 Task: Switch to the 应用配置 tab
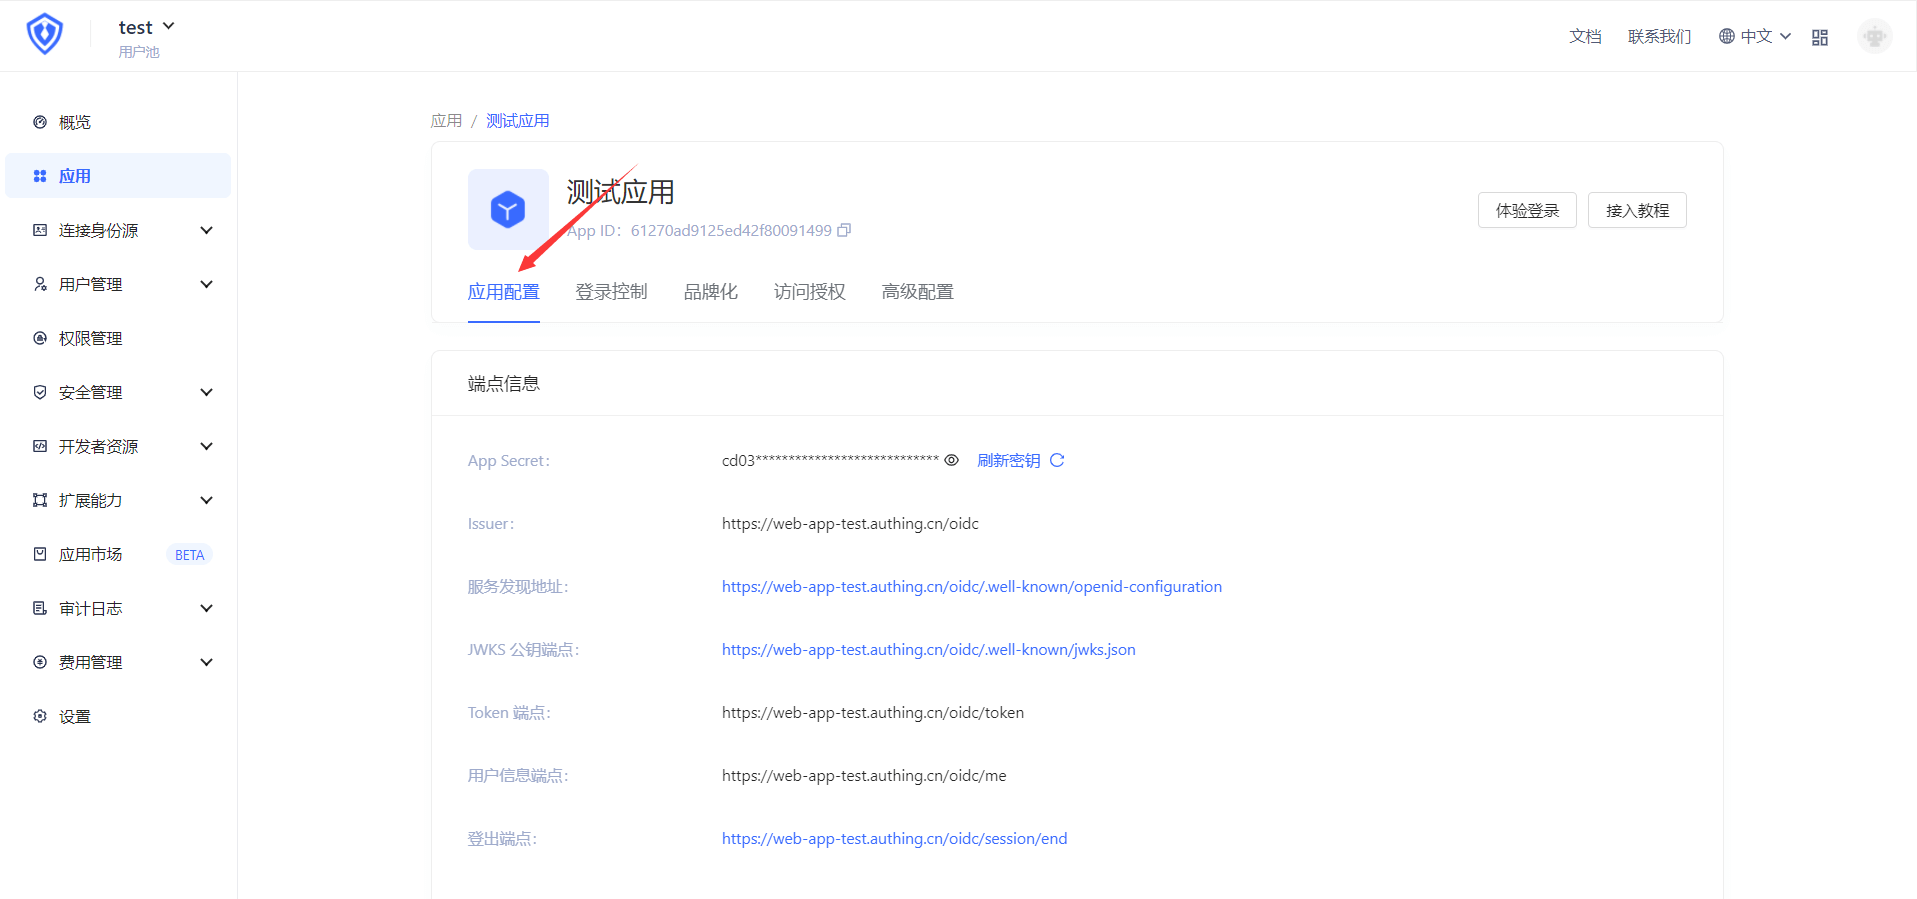point(504,292)
